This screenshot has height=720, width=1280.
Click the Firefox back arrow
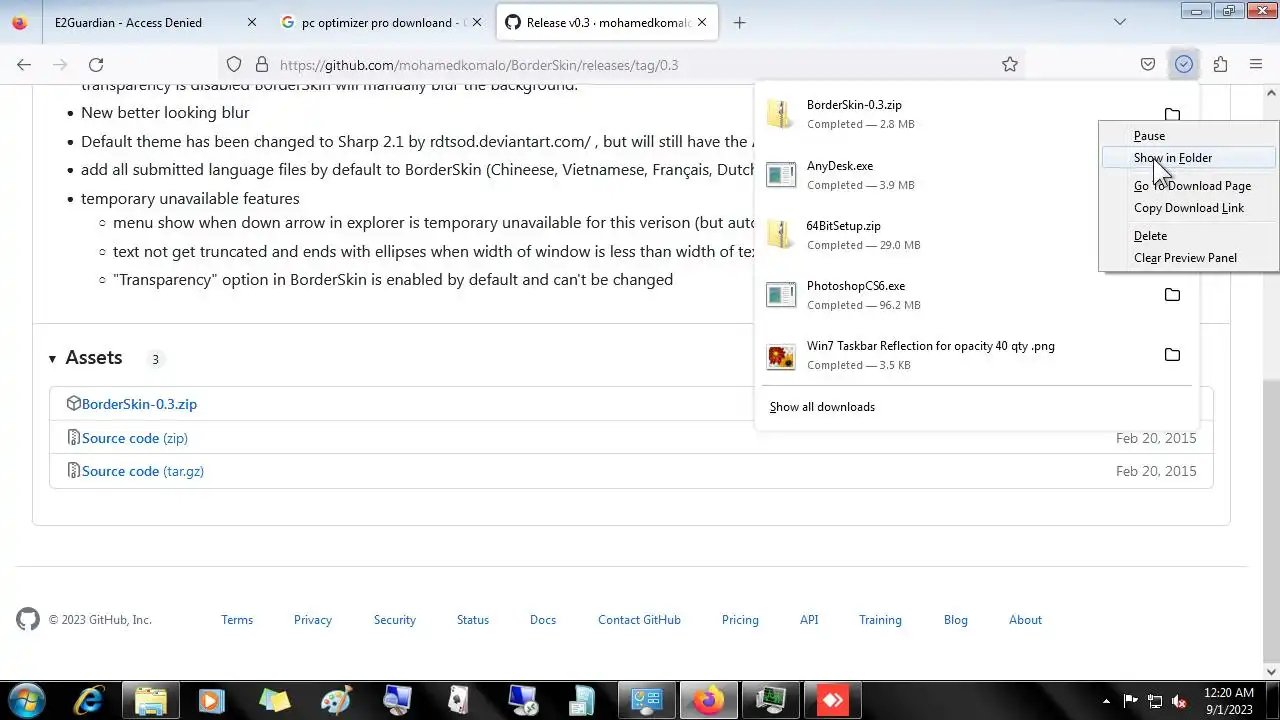(24, 64)
